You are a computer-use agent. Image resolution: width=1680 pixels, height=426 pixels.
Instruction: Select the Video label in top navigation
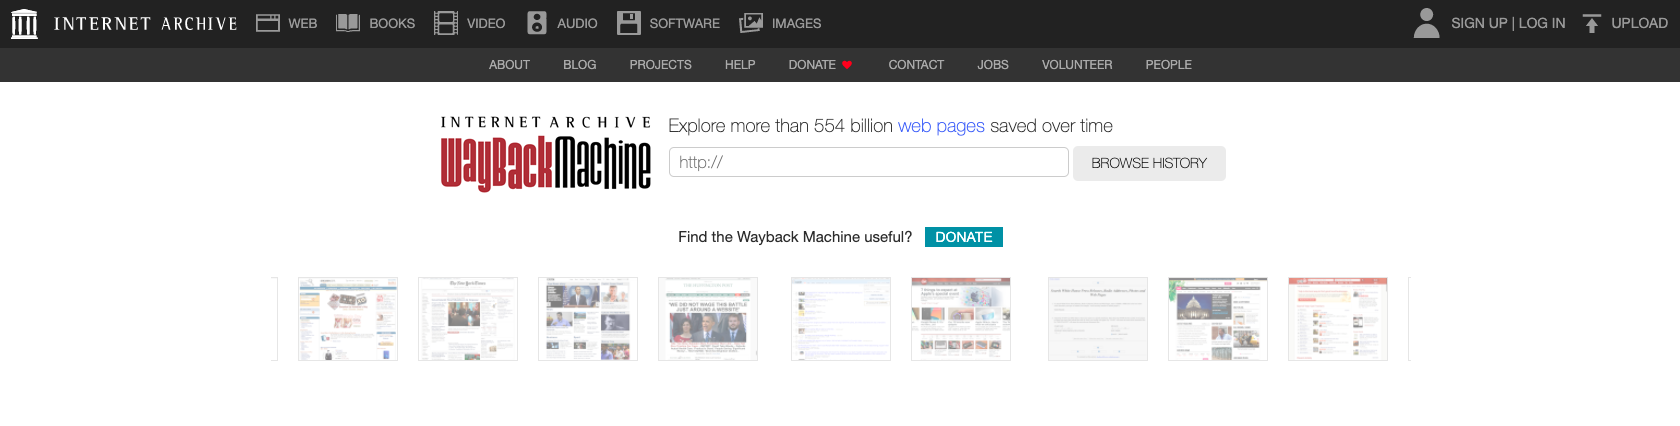coord(486,23)
